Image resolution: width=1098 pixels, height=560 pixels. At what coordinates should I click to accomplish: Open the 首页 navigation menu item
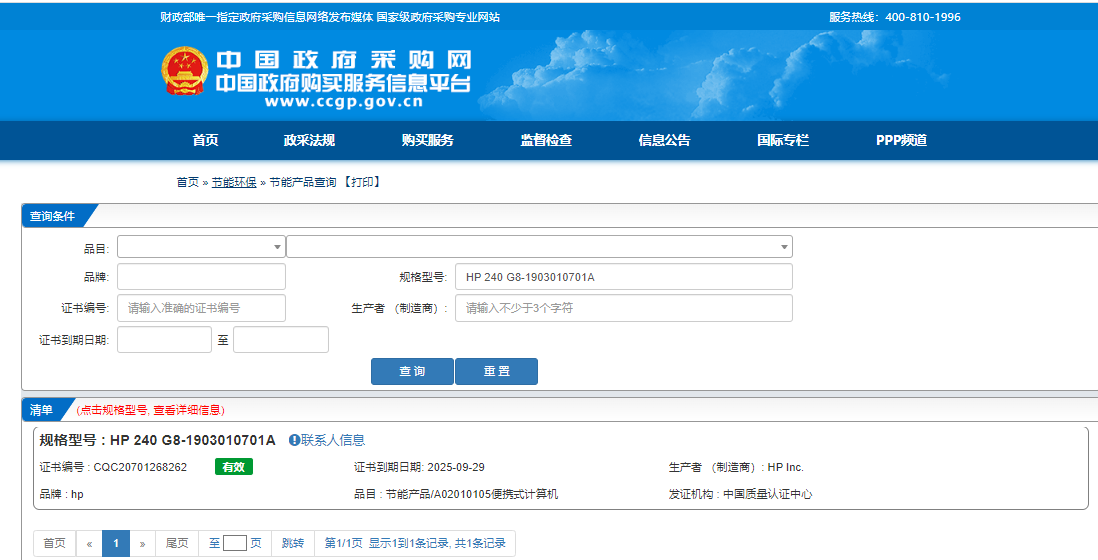205,140
